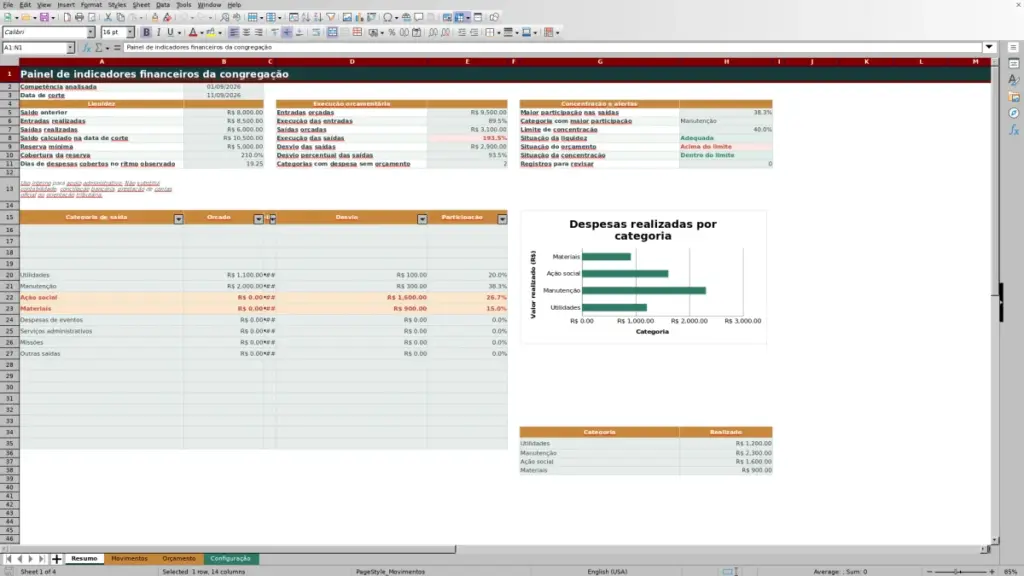Click the Sort ascending icon
This screenshot has width=1024, height=576.
306,18
